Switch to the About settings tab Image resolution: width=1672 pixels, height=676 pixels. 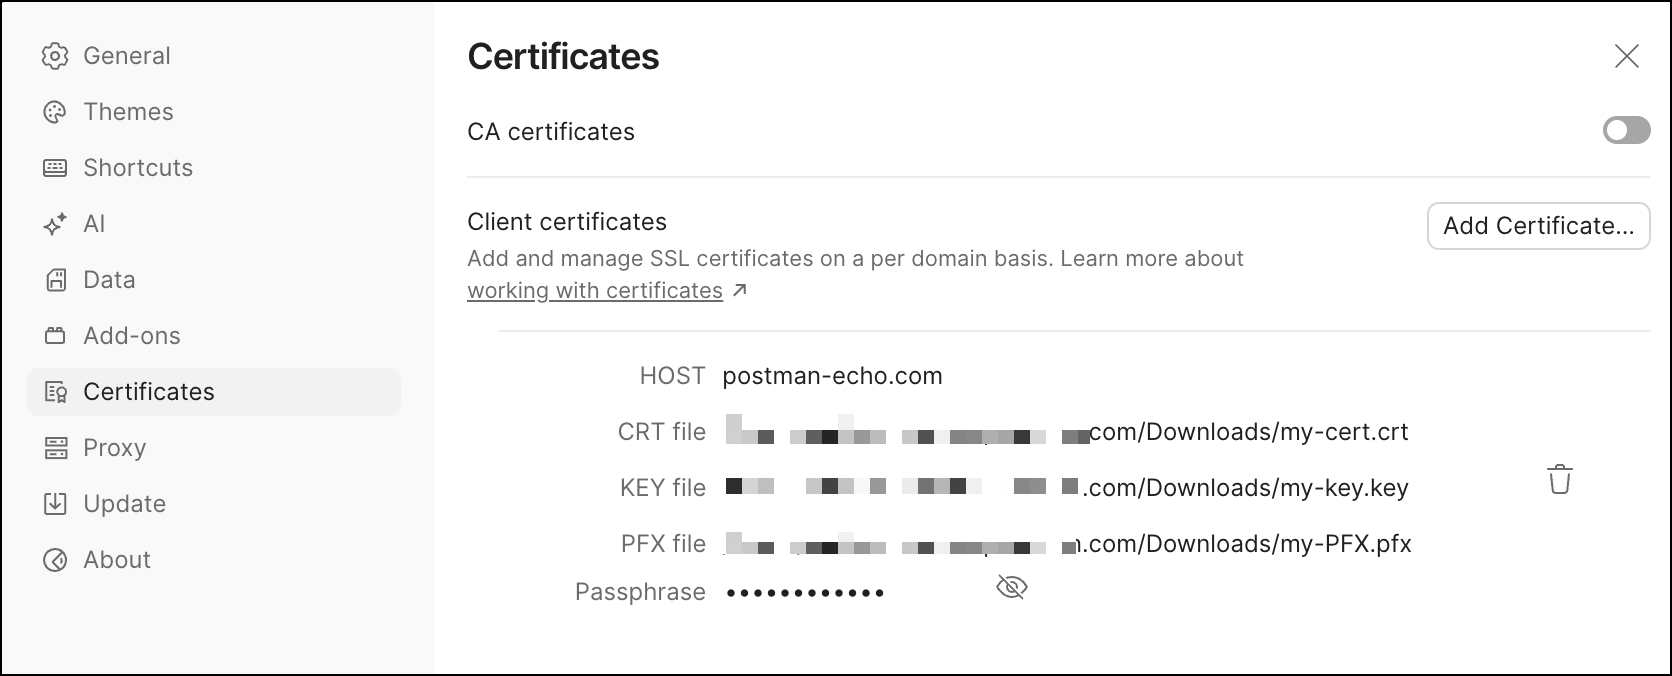116,560
